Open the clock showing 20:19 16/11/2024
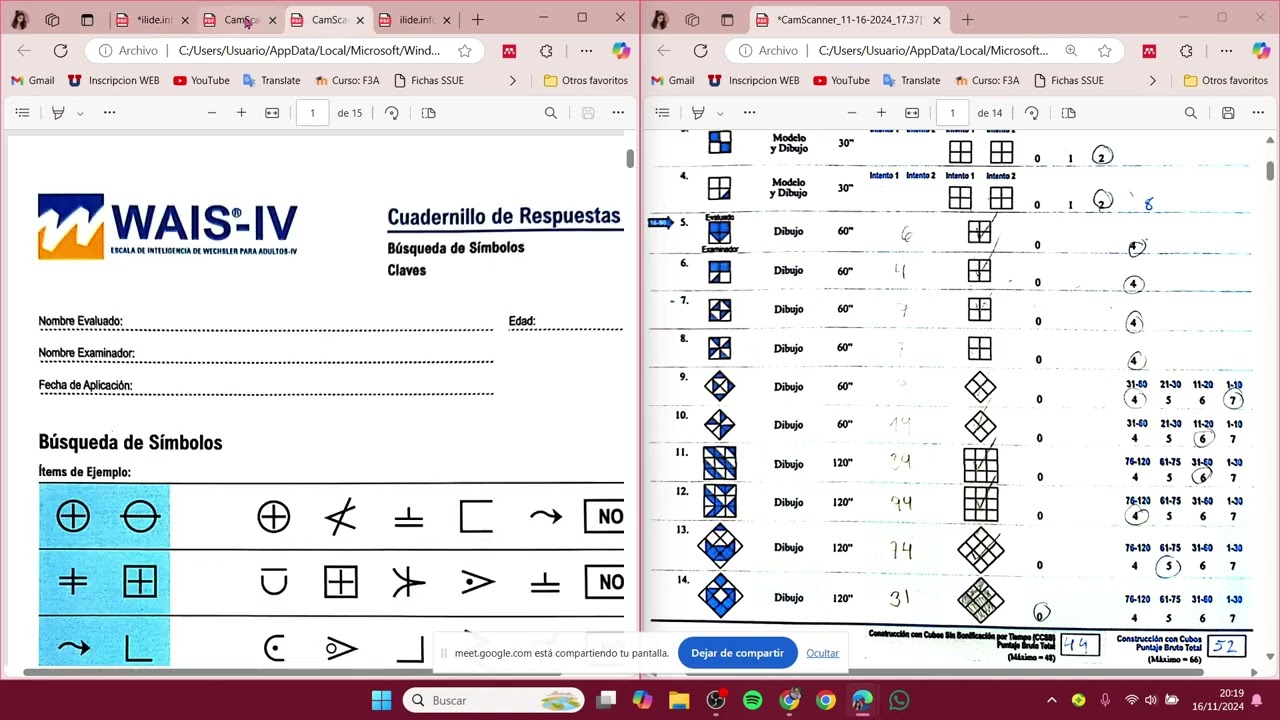Viewport: 1280px width, 720px height. click(x=1217, y=700)
